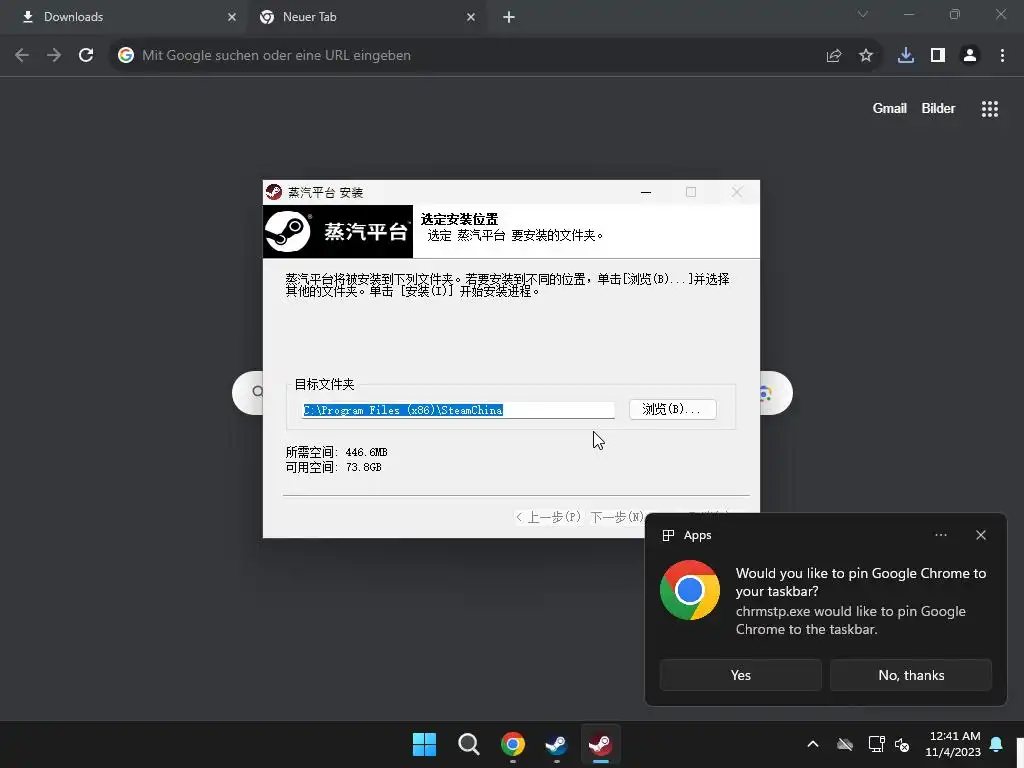Click the muted volume tray icon
Screen dimensions: 1024x768
coord(903,744)
